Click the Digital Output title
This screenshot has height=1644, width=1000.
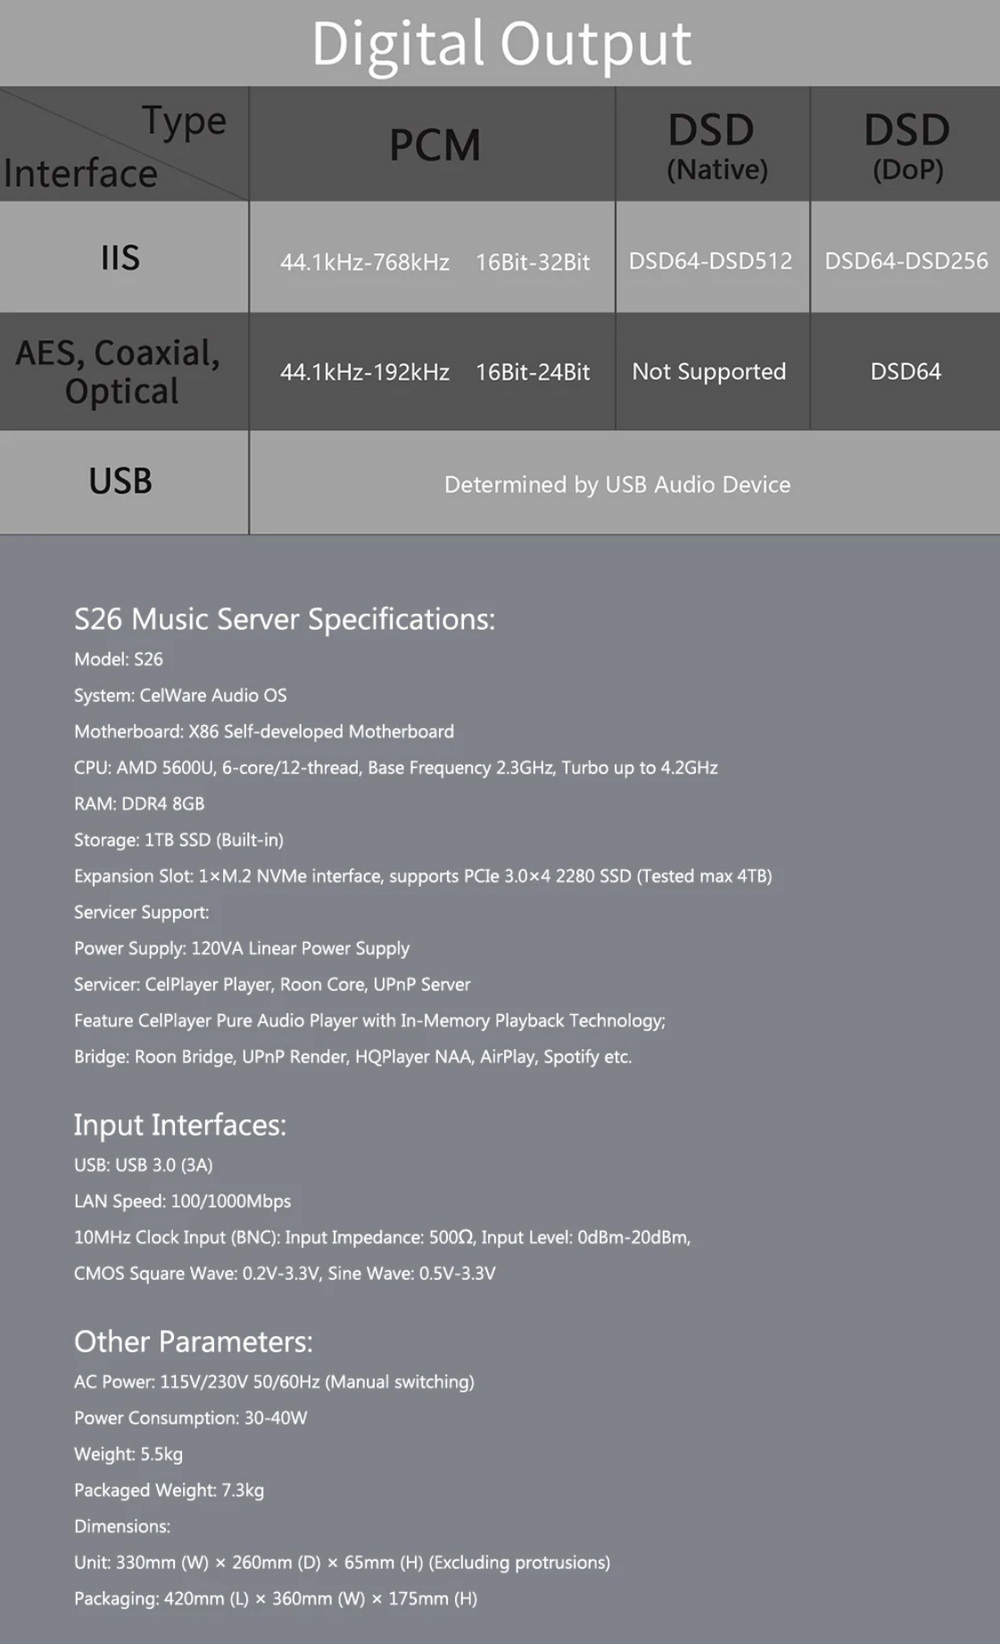pos(501,44)
